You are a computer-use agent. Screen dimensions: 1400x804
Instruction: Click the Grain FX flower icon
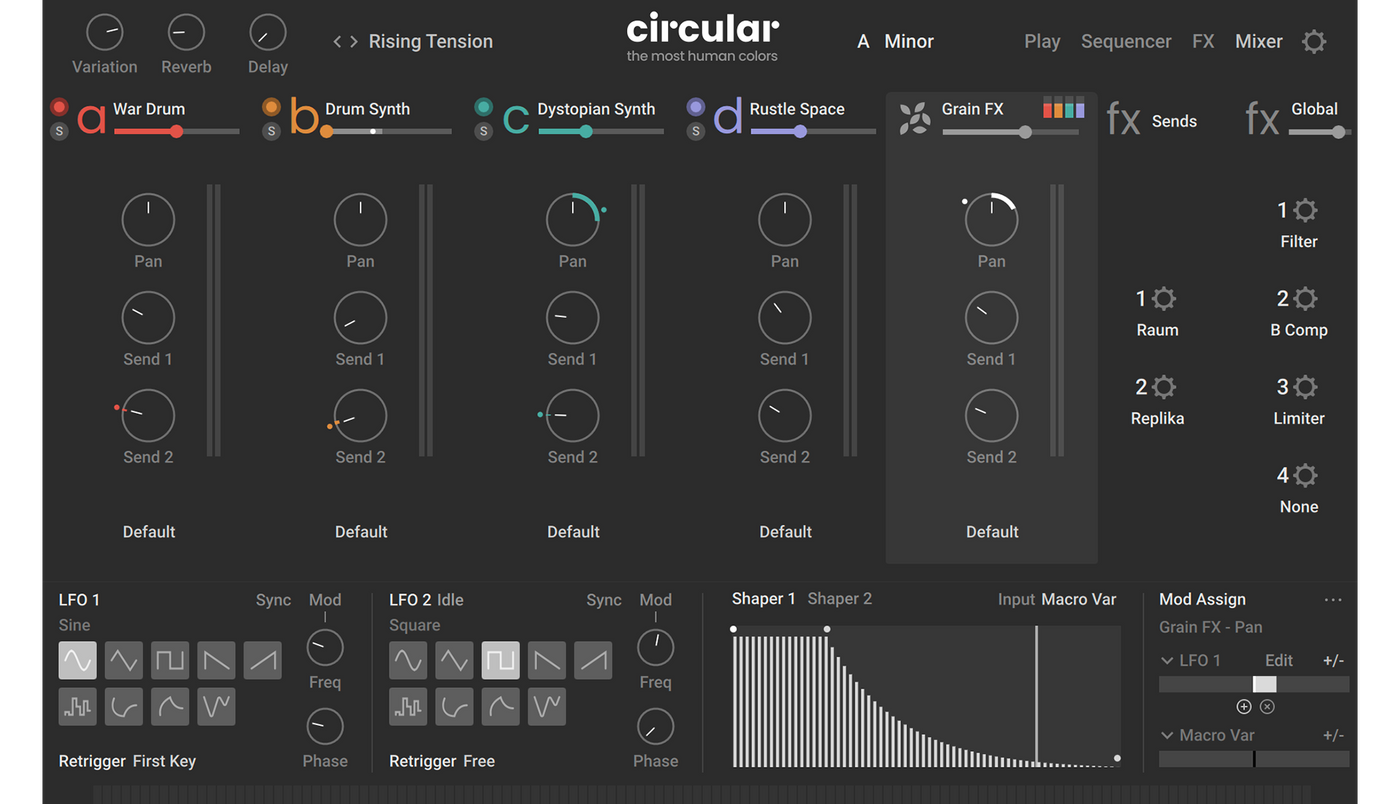click(x=914, y=119)
